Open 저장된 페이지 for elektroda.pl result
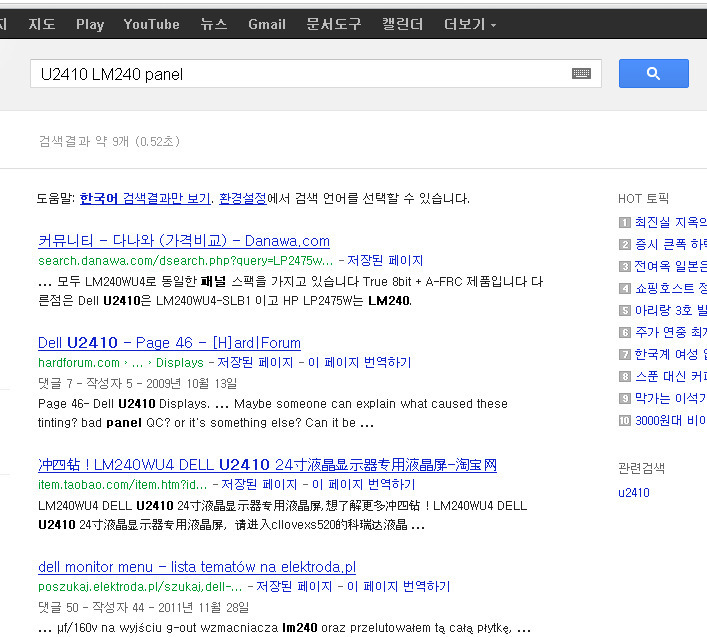Screen dimensions: 707x637 pos(294,587)
